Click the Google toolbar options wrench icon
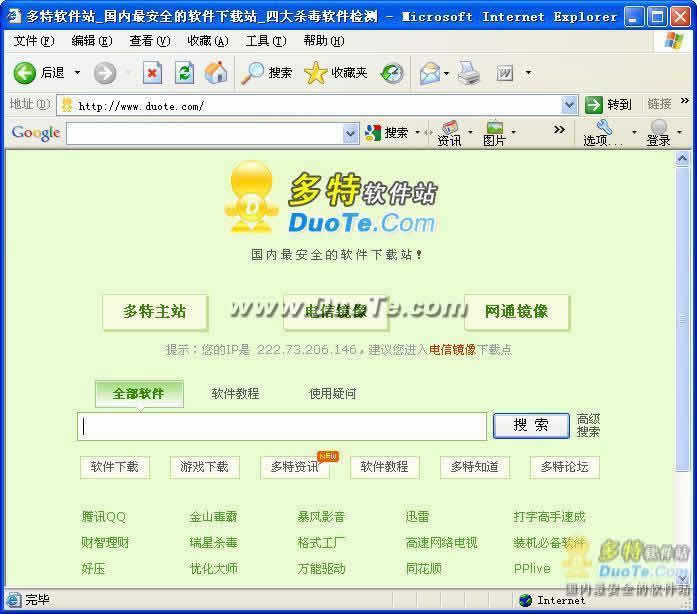 [x=604, y=127]
